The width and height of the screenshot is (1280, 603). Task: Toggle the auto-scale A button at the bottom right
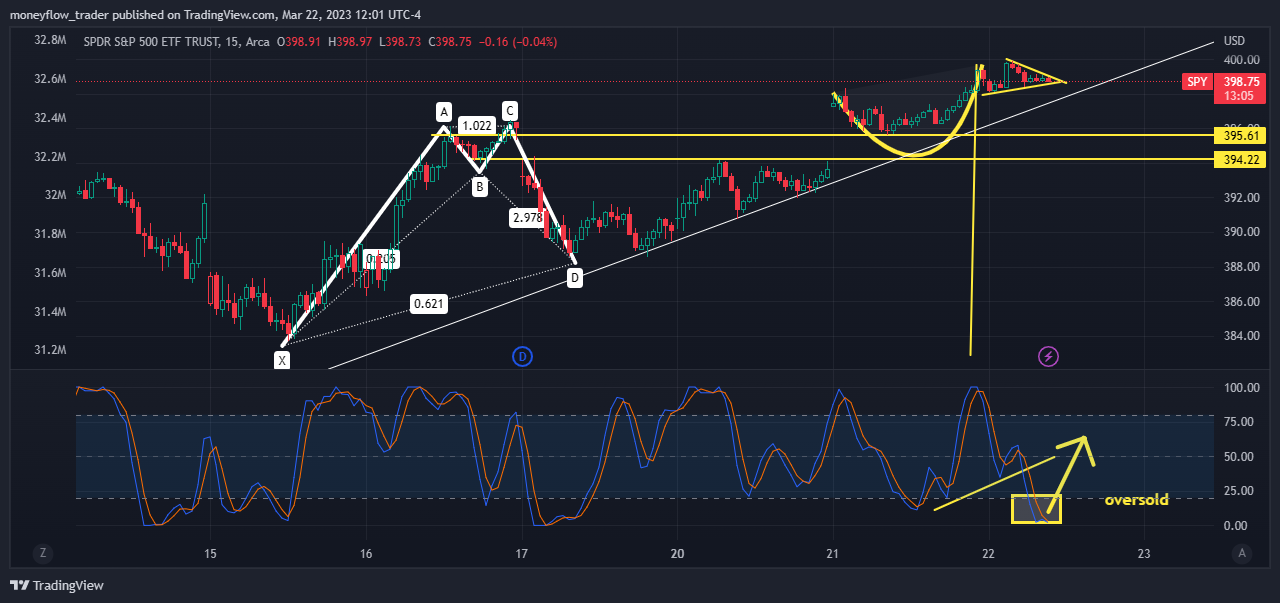[x=1242, y=553]
